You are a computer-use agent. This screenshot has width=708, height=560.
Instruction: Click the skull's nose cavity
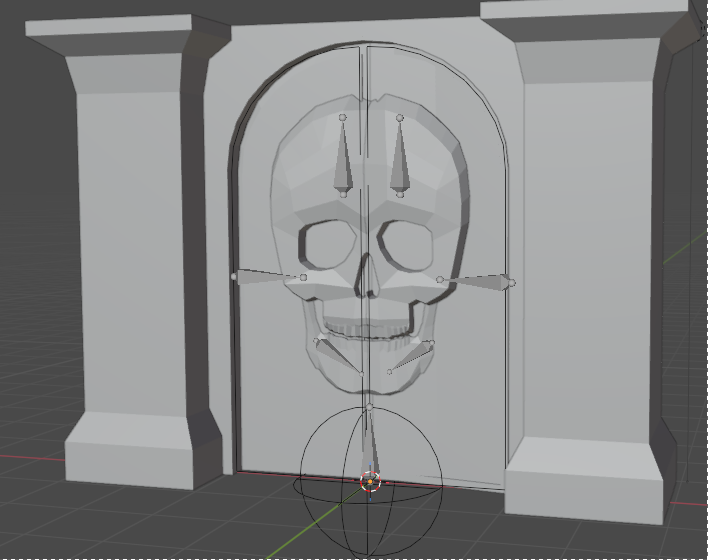[x=368, y=275]
